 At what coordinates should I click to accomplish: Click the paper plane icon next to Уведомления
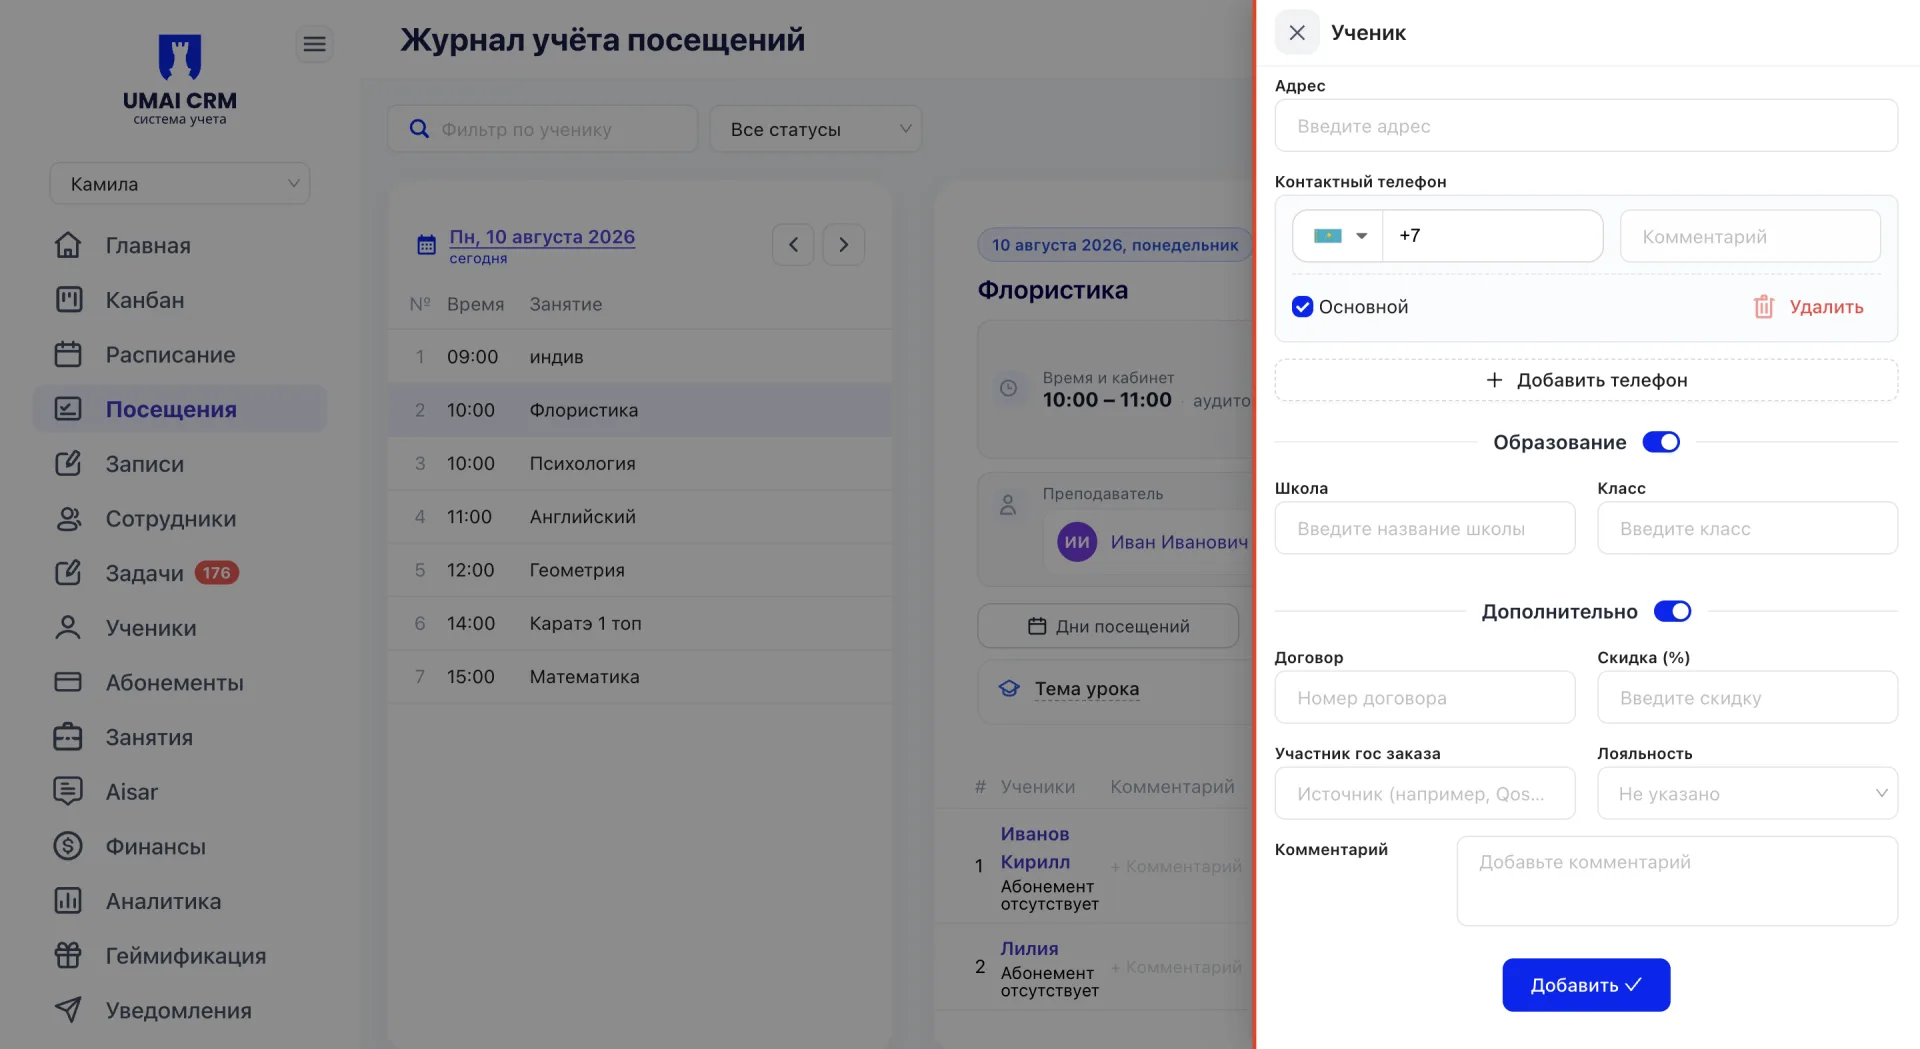[x=68, y=1010]
